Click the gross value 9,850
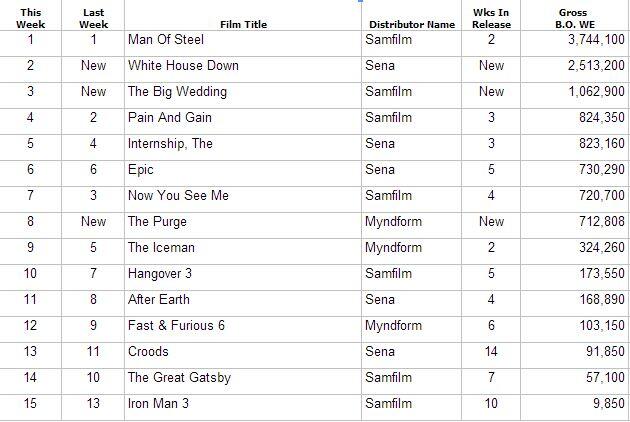 [609, 403]
